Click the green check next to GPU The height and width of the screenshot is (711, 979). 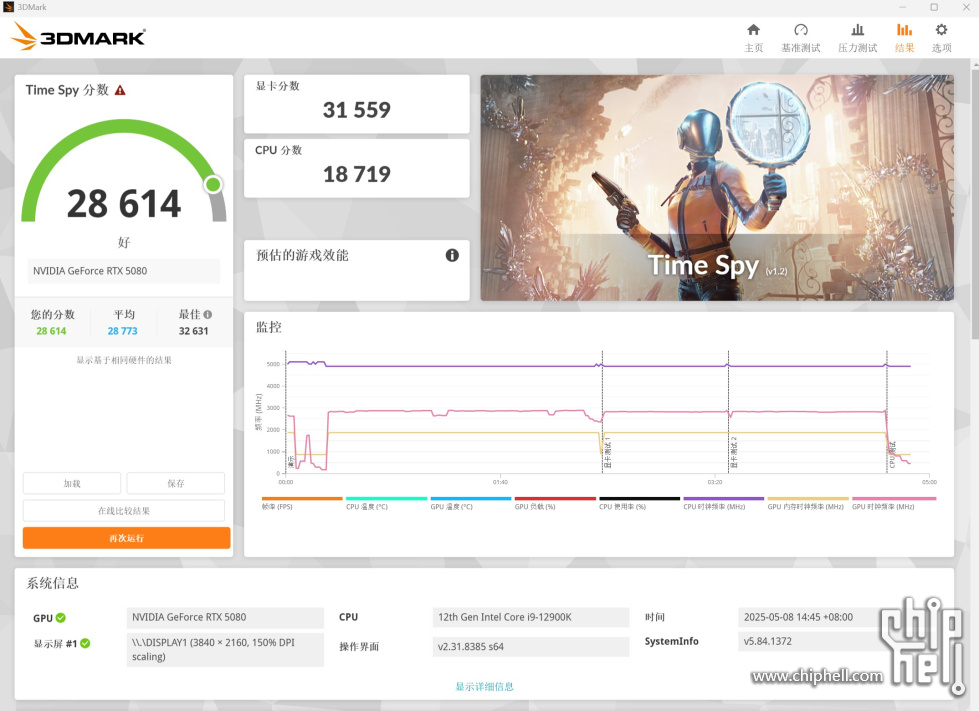(x=61, y=617)
